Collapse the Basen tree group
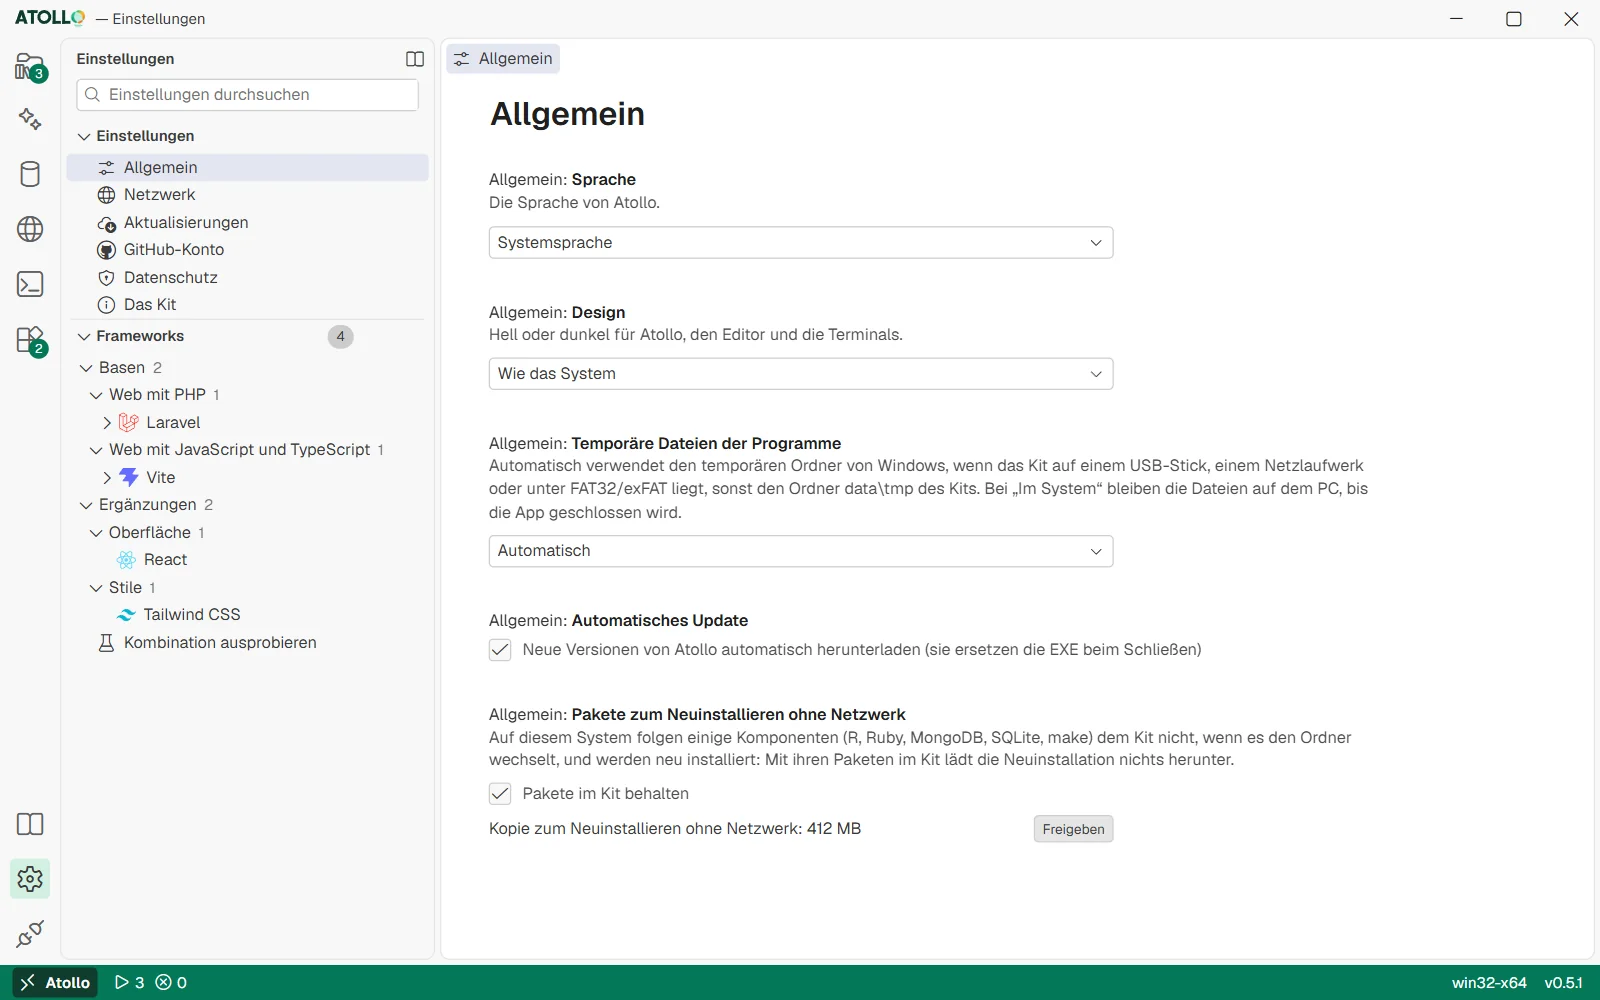Viewport: 1600px width, 1000px height. coord(86,368)
